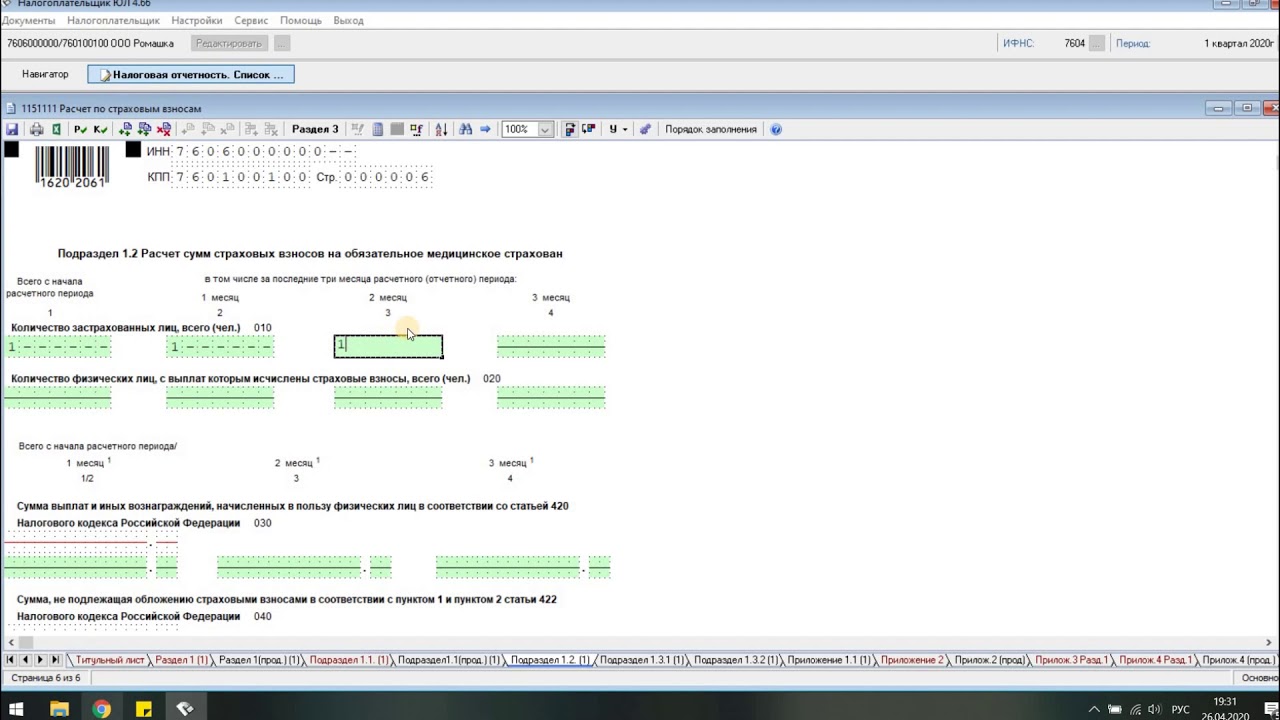The width and height of the screenshot is (1280, 720).
Task: Open search with the binoculars icon
Action: pyautogui.click(x=465, y=129)
